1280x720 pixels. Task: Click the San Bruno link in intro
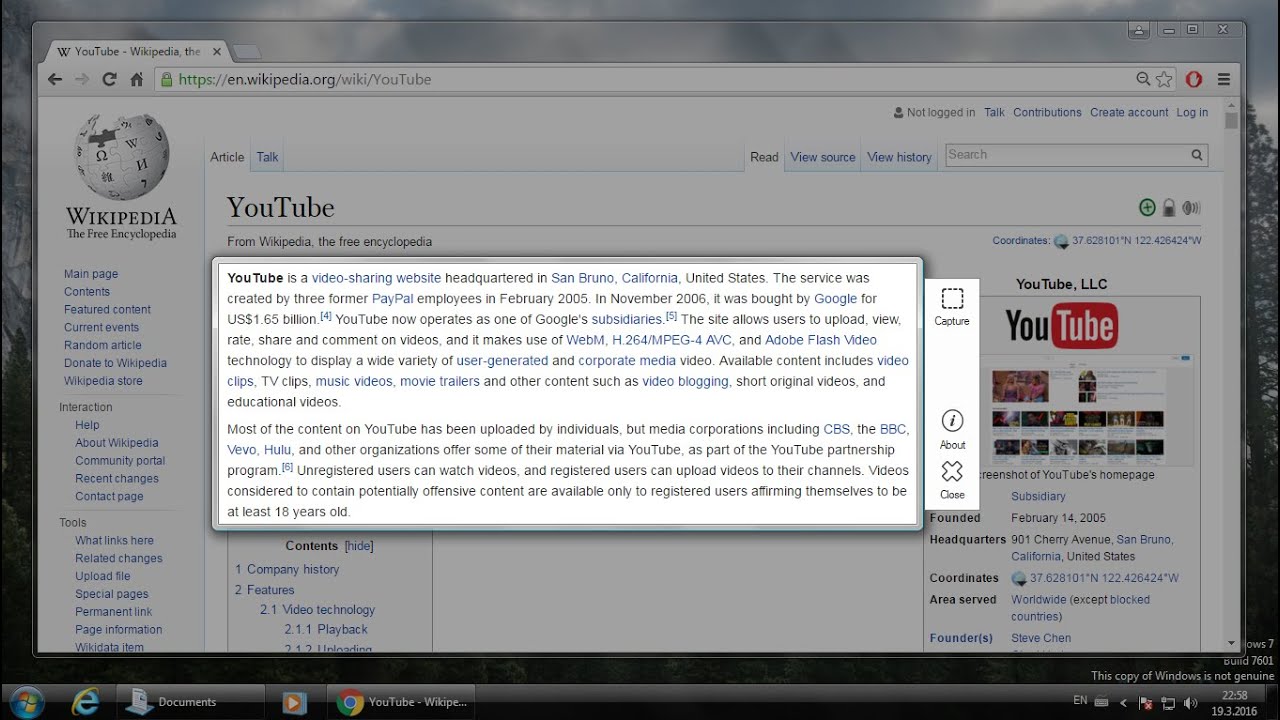582,278
